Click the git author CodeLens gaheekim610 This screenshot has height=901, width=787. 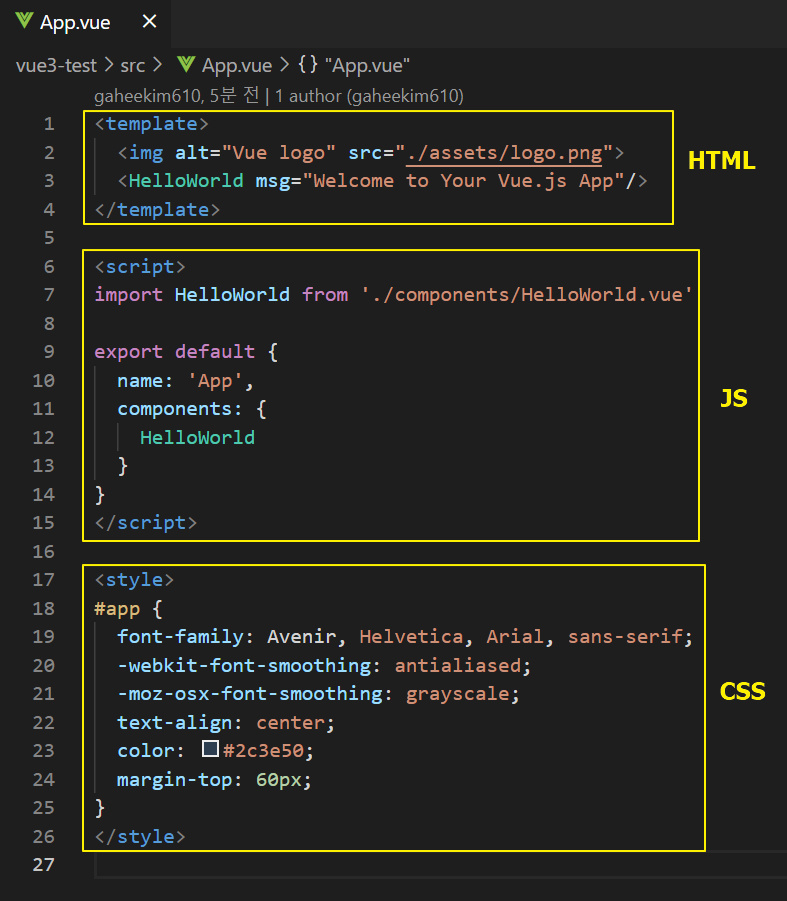(x=279, y=96)
